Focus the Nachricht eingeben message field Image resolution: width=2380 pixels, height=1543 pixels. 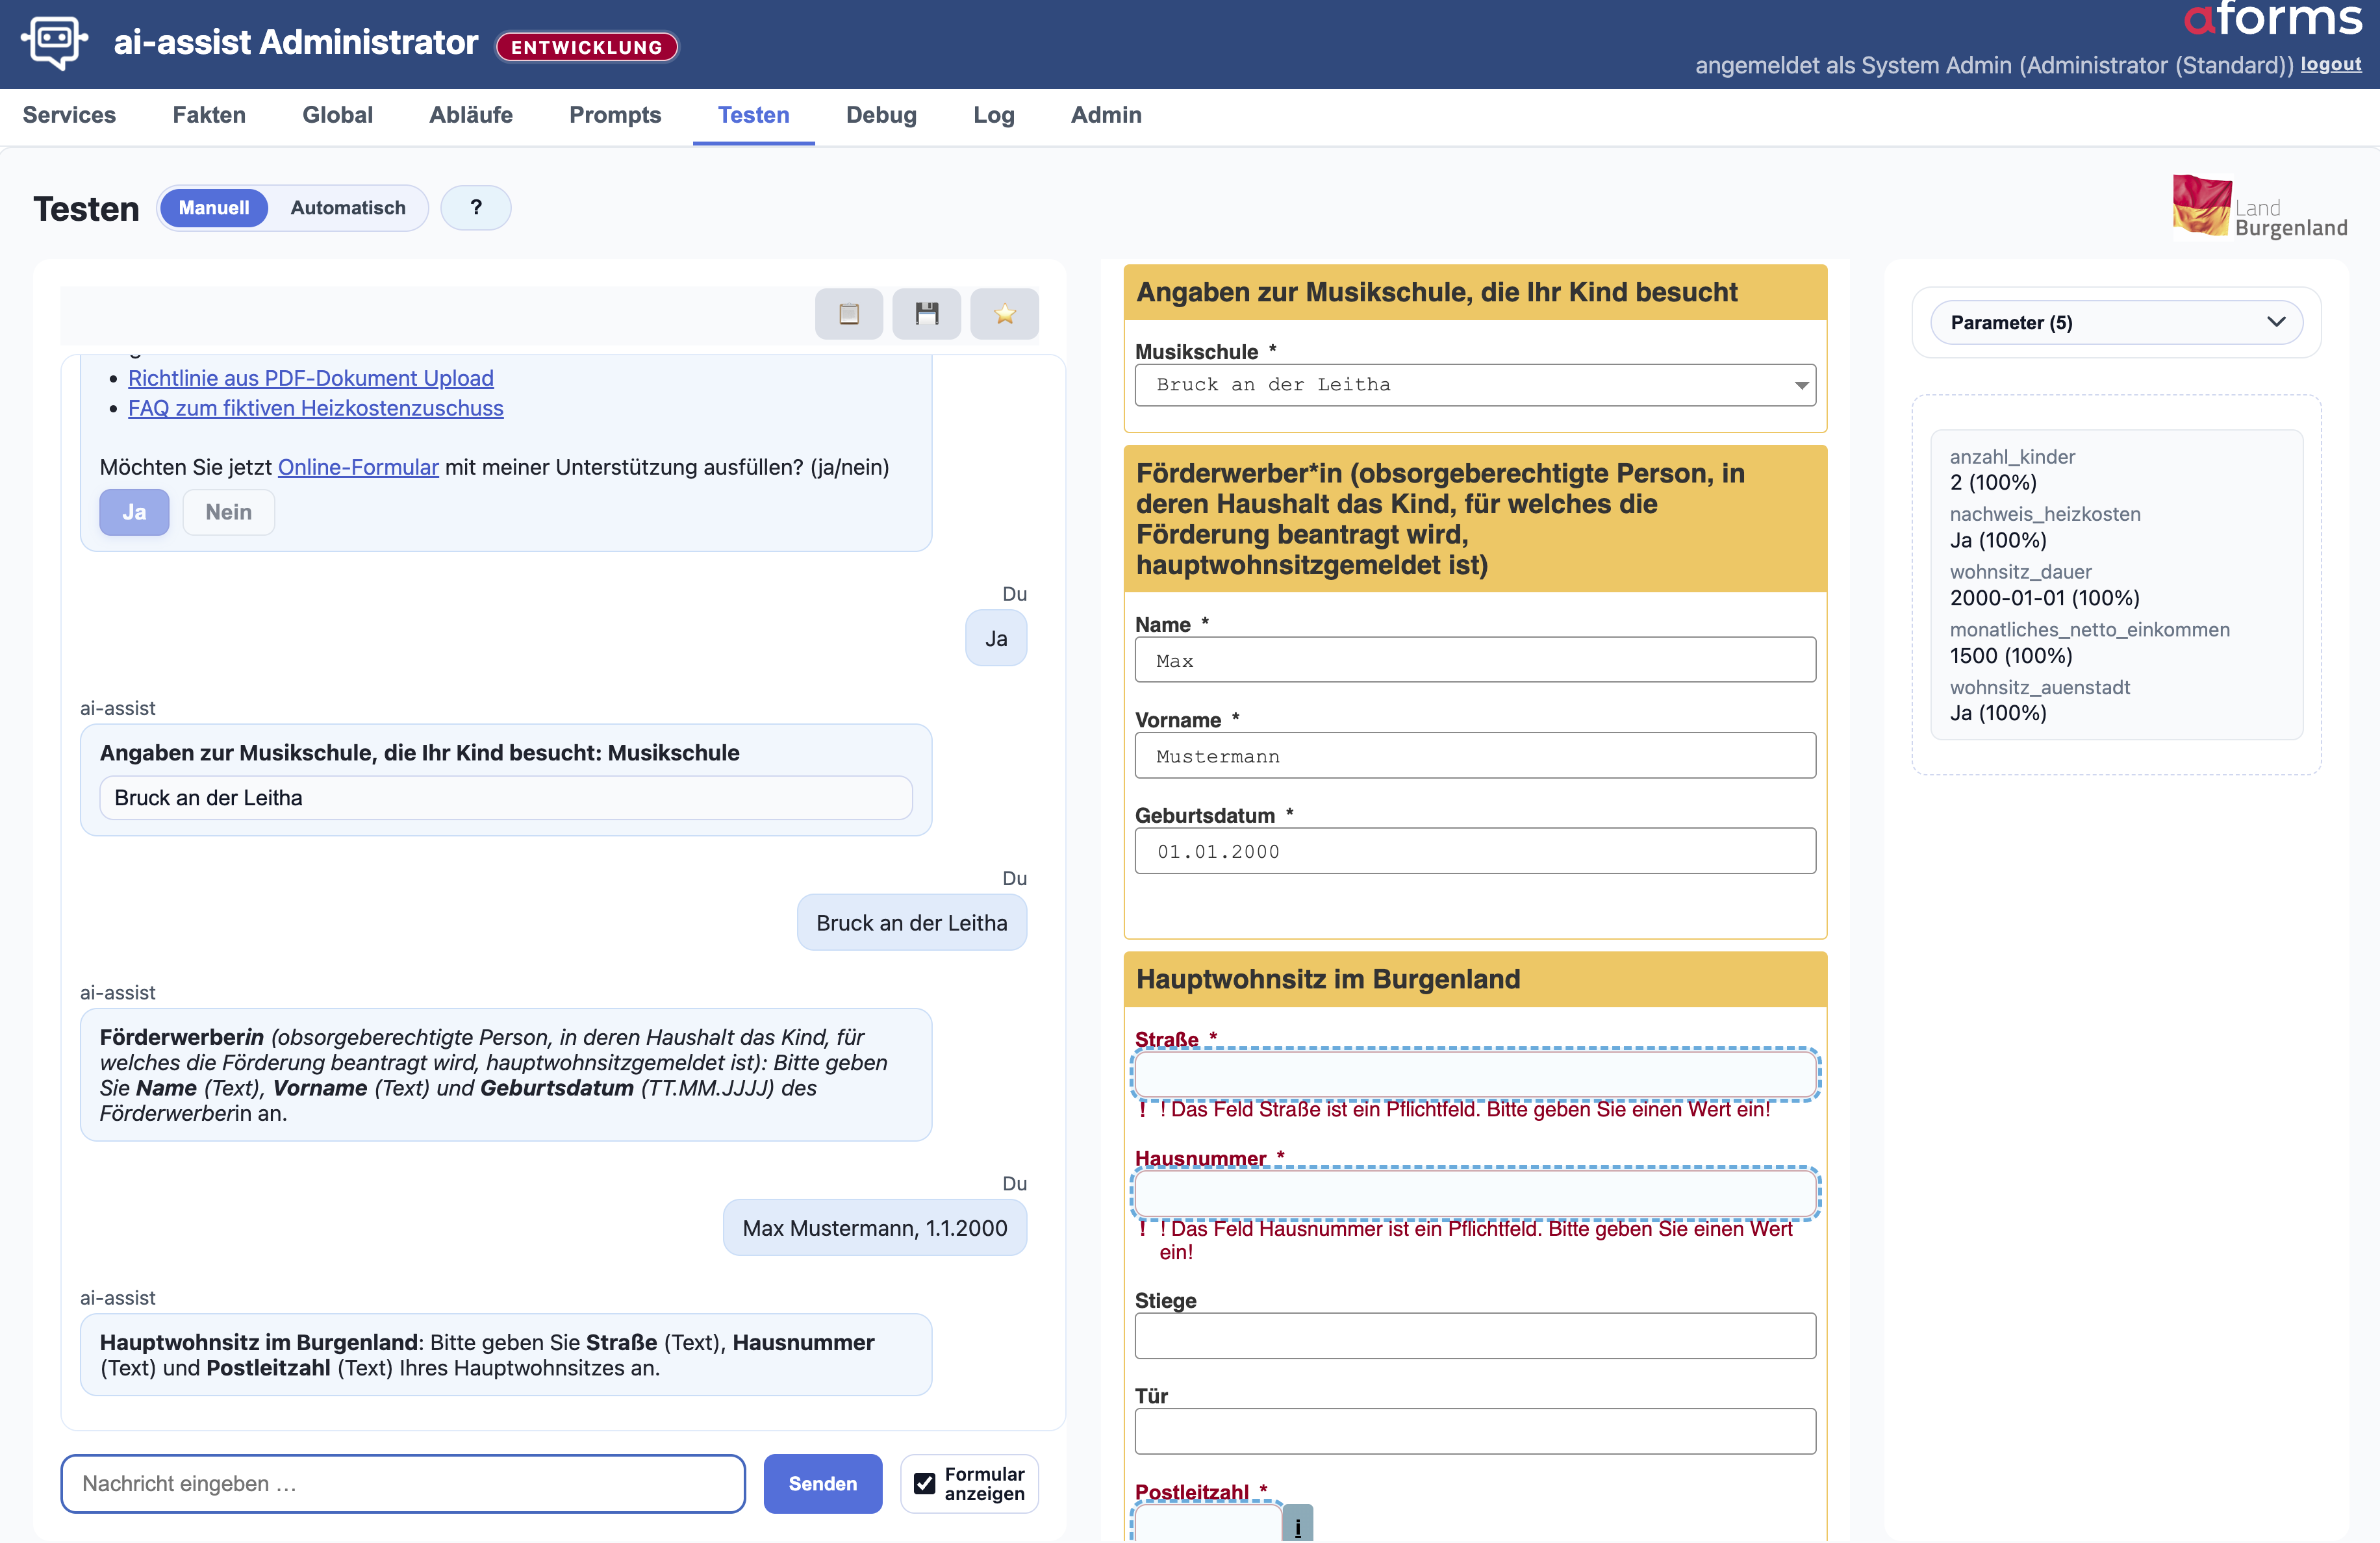click(403, 1483)
